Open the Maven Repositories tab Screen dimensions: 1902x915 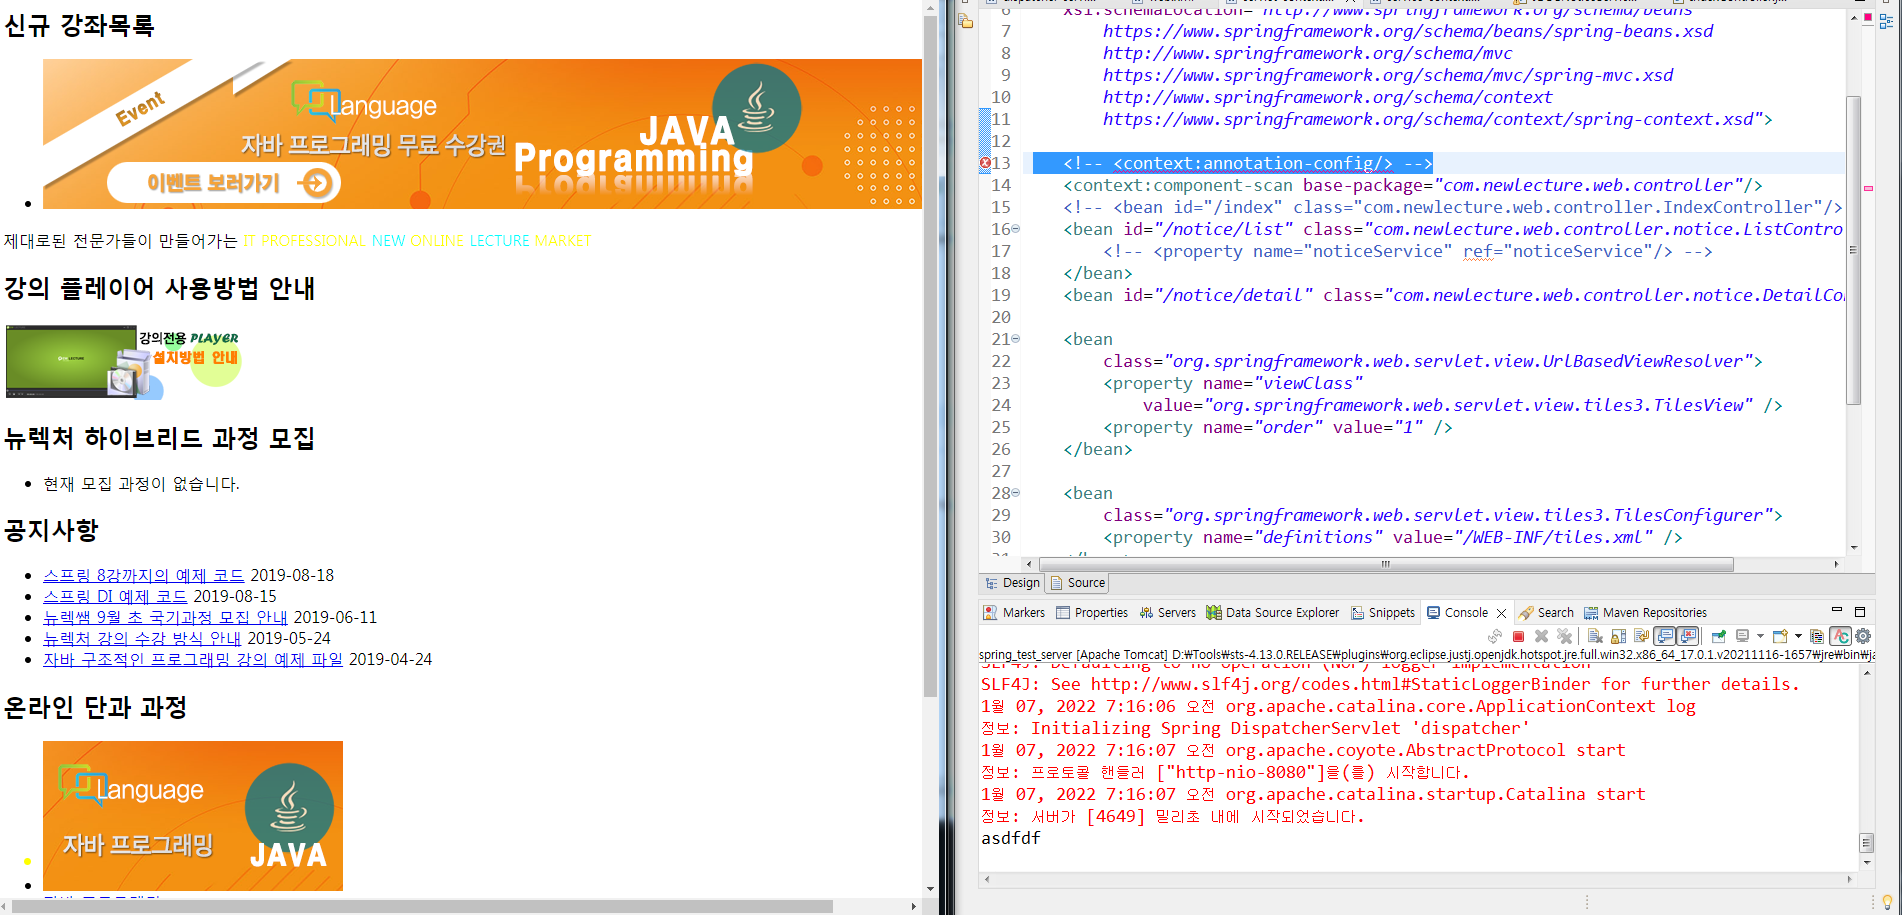click(x=1645, y=613)
